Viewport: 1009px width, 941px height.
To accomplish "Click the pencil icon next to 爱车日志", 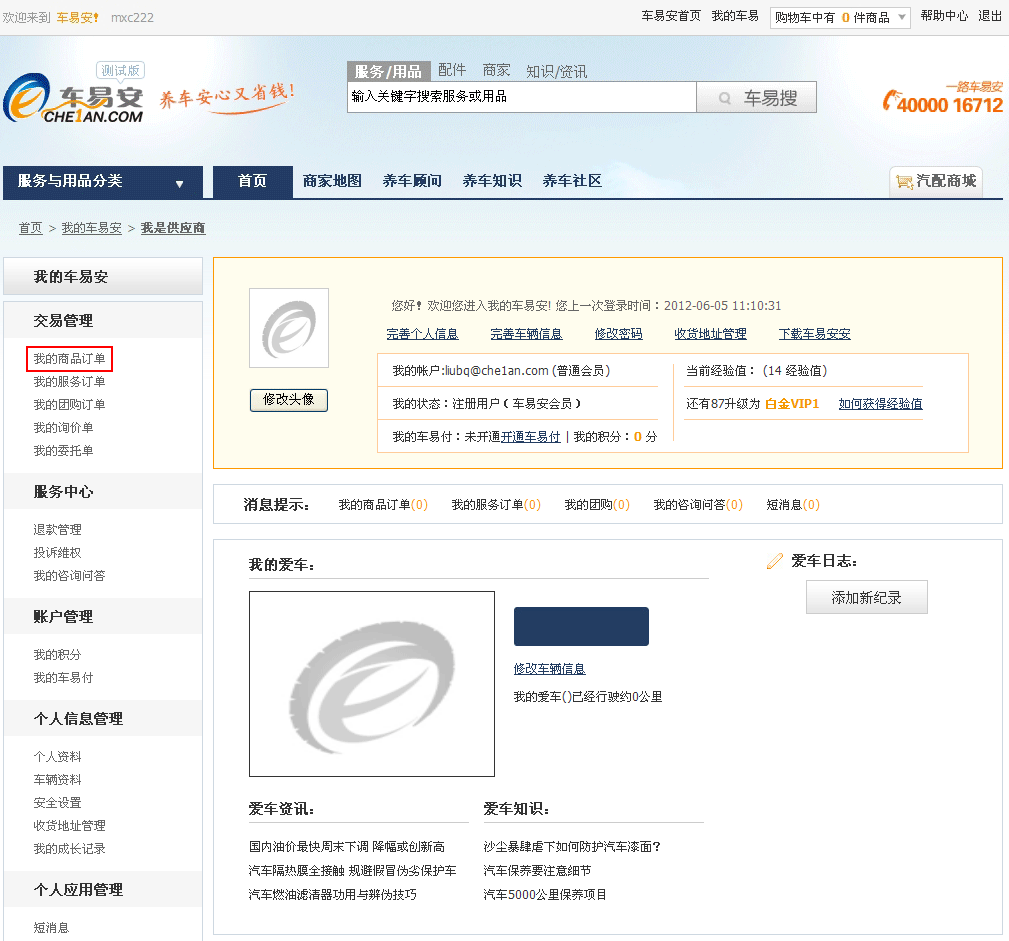I will point(775,561).
